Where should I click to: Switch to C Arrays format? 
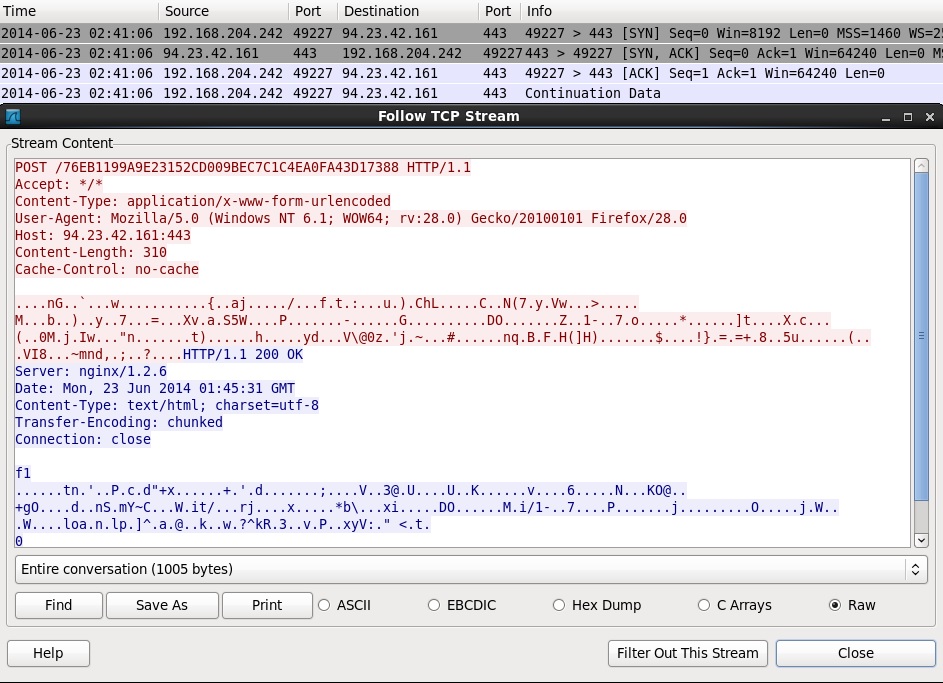click(704, 605)
